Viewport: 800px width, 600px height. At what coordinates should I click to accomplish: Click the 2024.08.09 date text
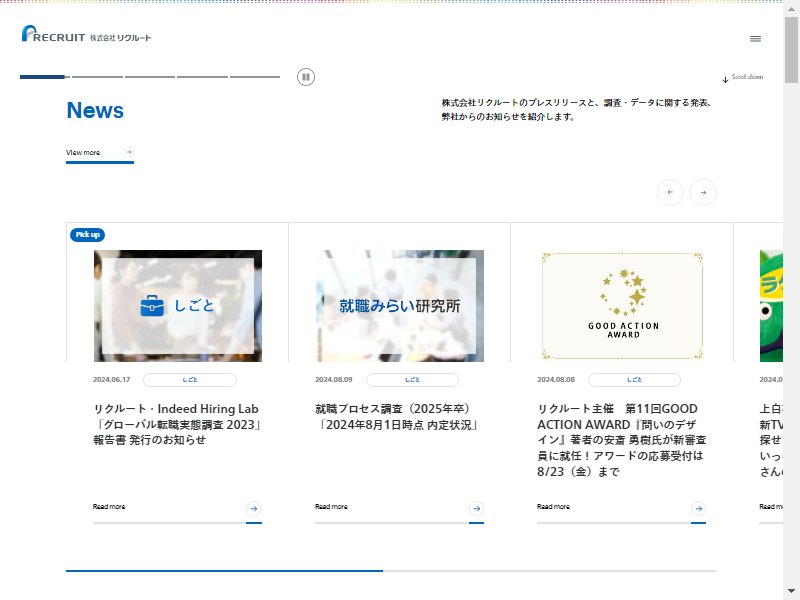click(333, 380)
